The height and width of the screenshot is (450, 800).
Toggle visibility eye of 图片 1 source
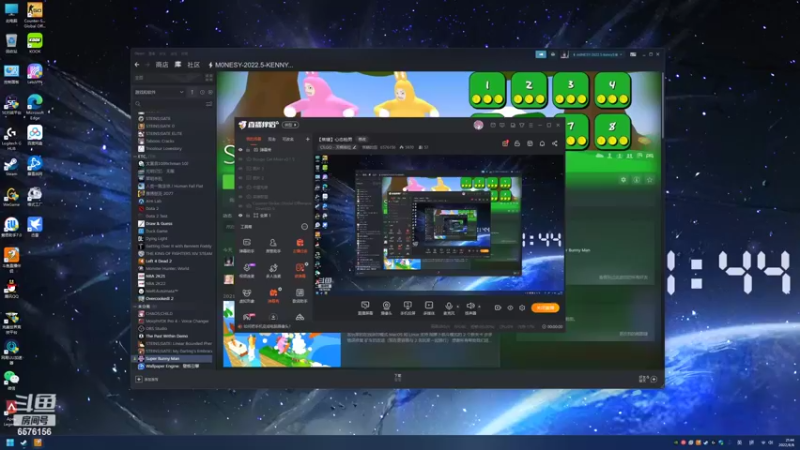240,168
